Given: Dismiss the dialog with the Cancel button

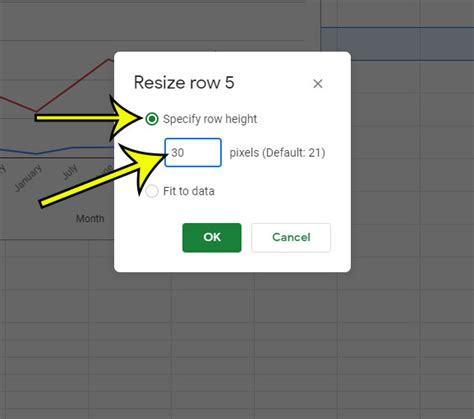Looking at the screenshot, I should pos(291,237).
